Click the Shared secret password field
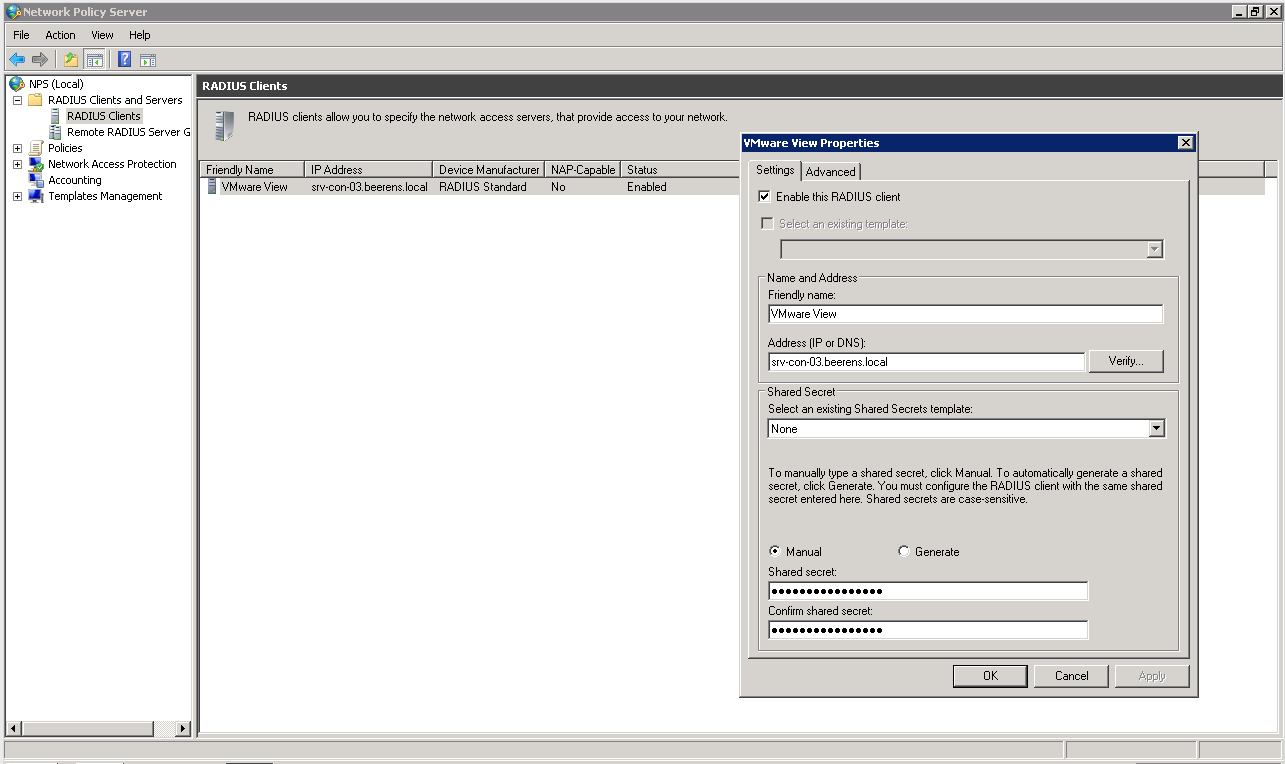1285x764 pixels. [x=927, y=591]
